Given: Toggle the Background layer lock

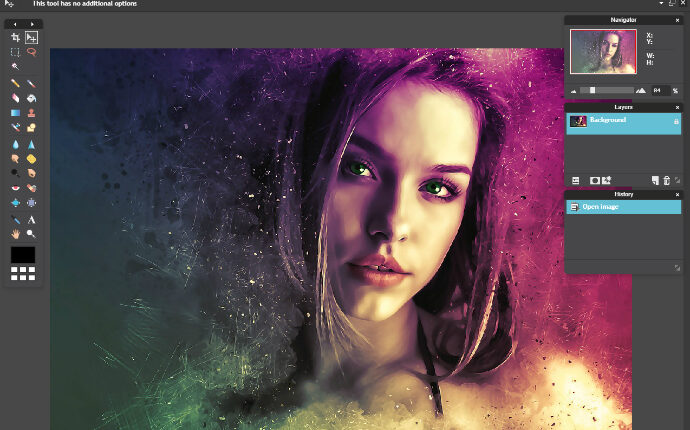Looking at the screenshot, I should 676,122.
